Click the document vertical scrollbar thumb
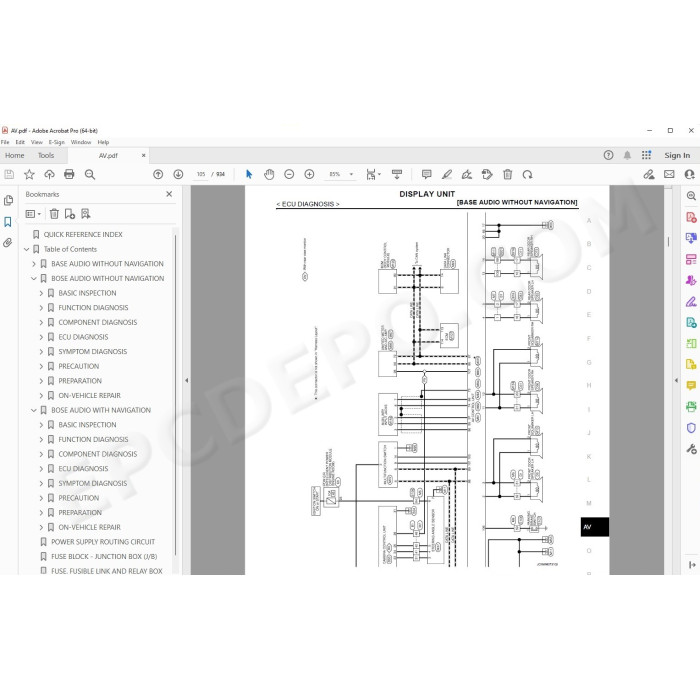This screenshot has height=700, width=700. (x=668, y=242)
